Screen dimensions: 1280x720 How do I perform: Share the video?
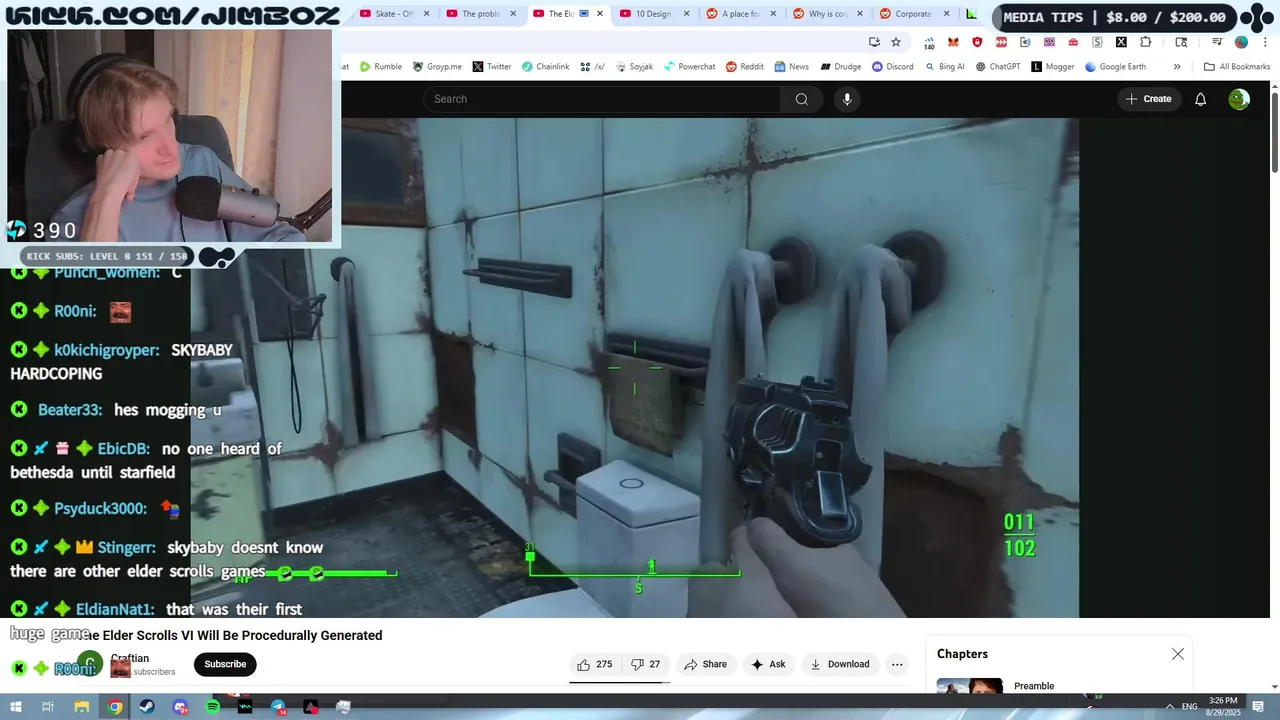coord(705,664)
